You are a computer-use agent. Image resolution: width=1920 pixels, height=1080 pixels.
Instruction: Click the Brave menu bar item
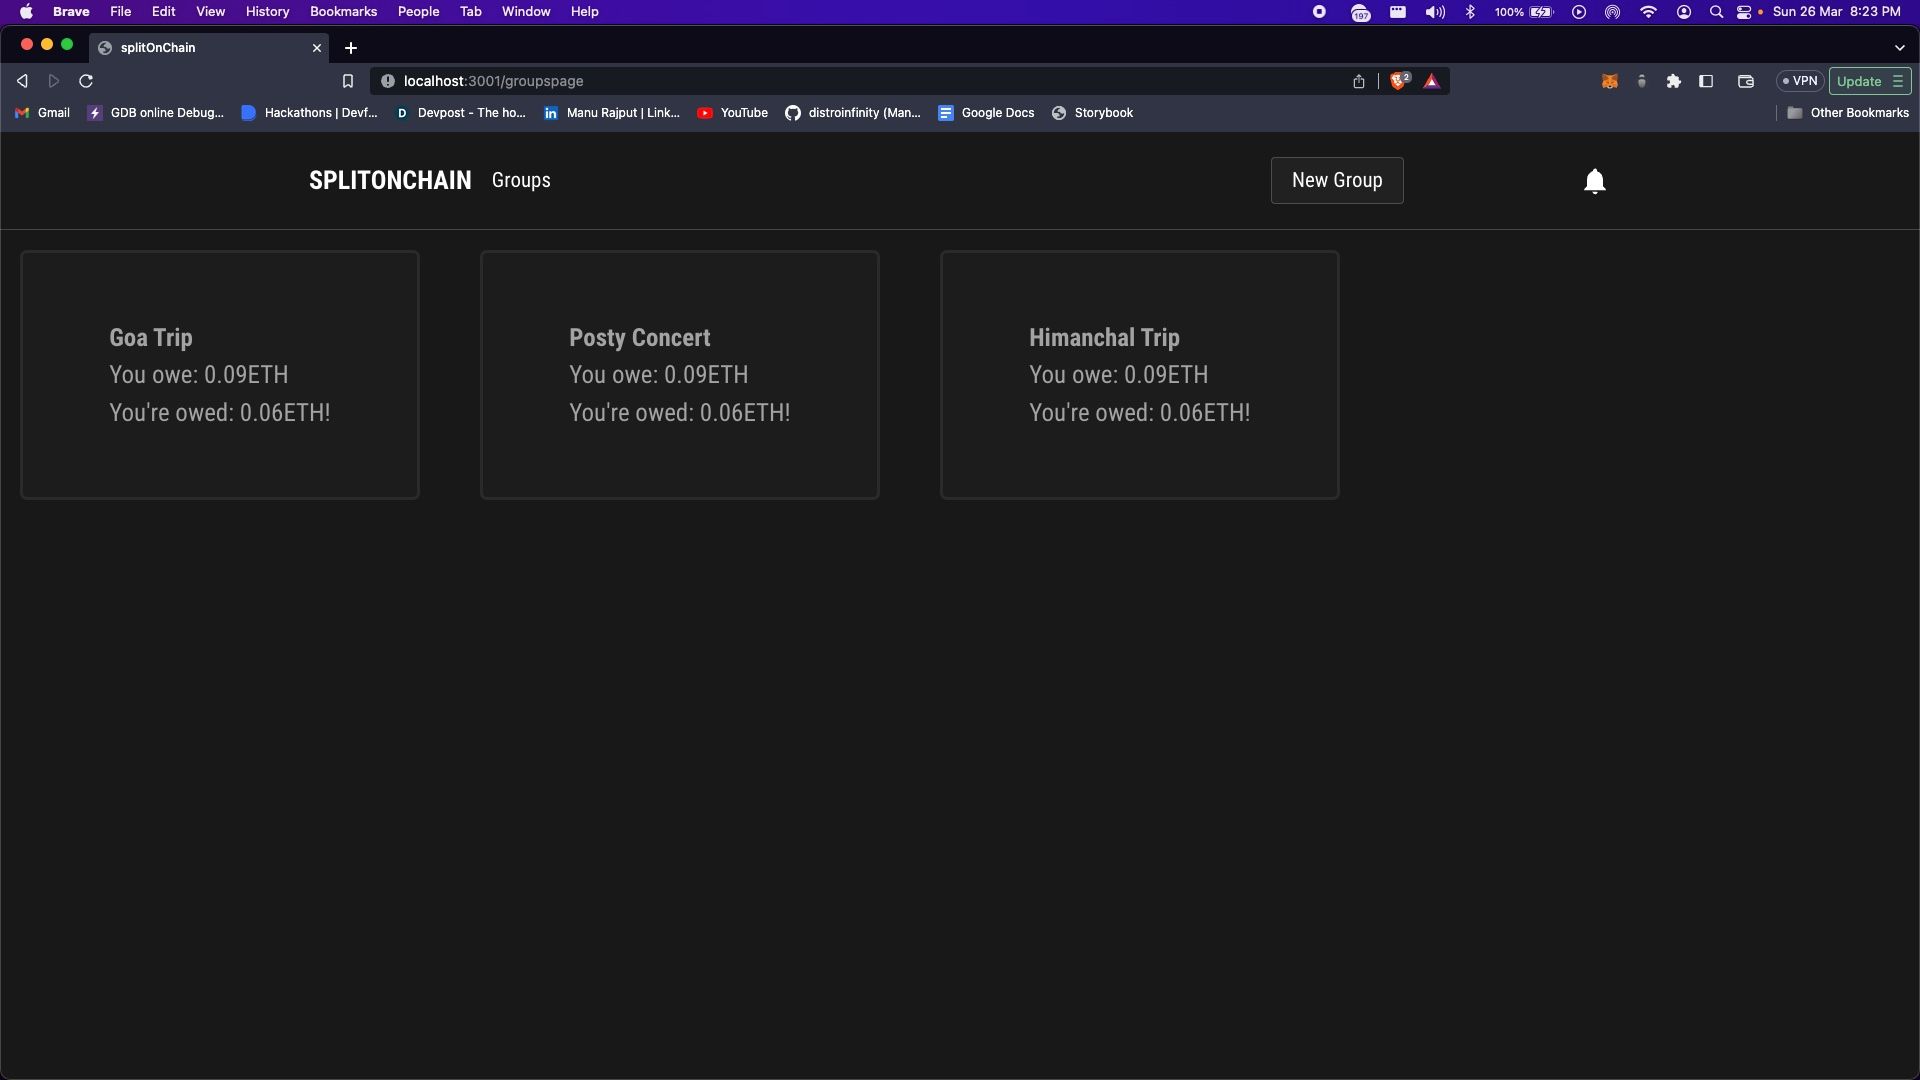point(71,12)
